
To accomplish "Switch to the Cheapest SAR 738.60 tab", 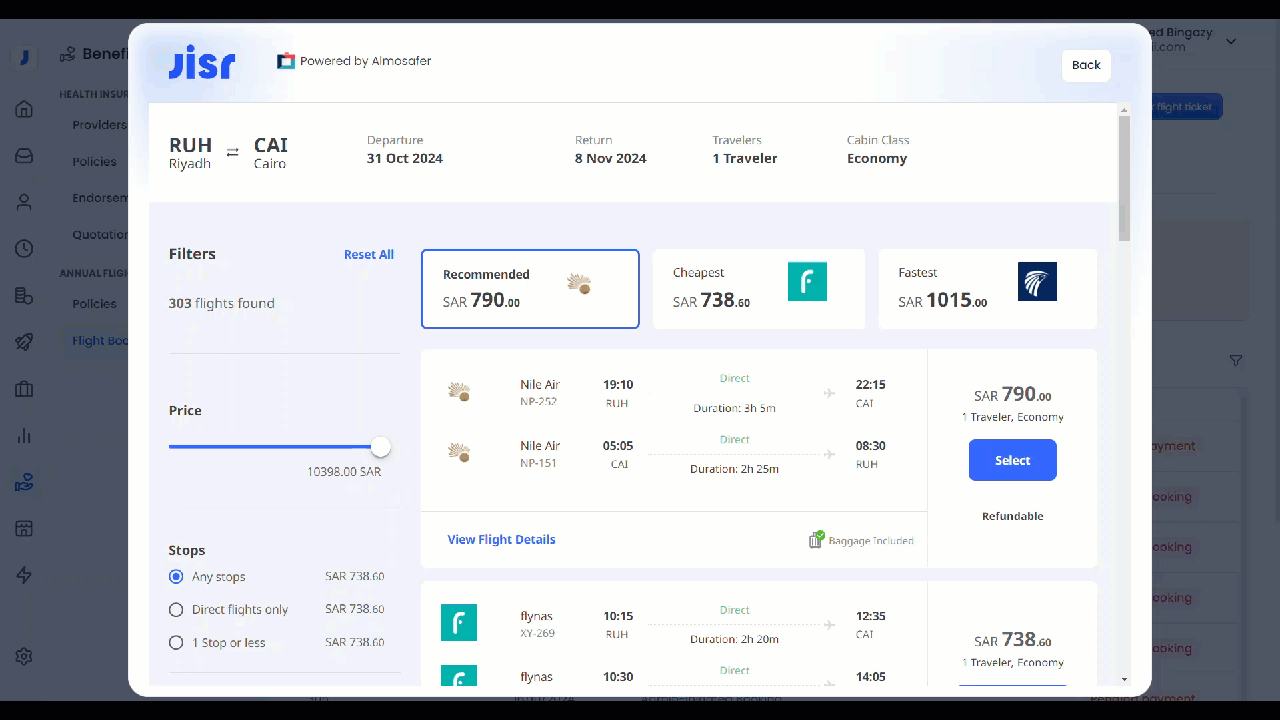I will coord(758,289).
